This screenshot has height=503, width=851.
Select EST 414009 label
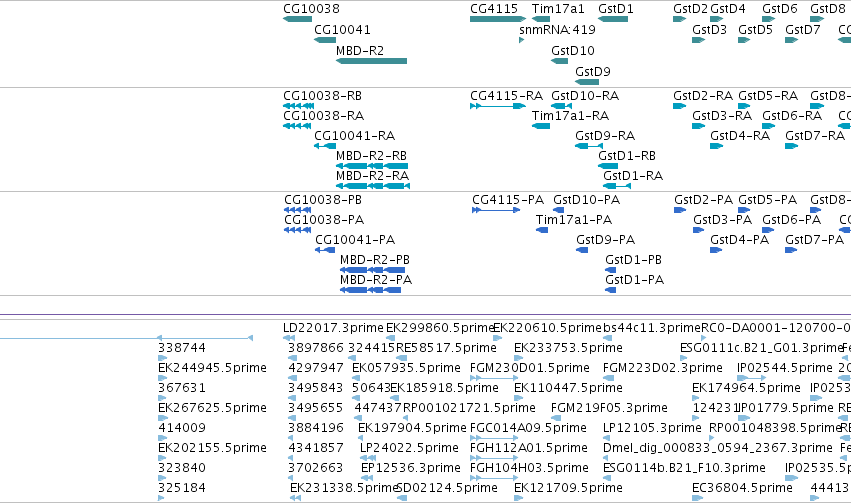182,429
